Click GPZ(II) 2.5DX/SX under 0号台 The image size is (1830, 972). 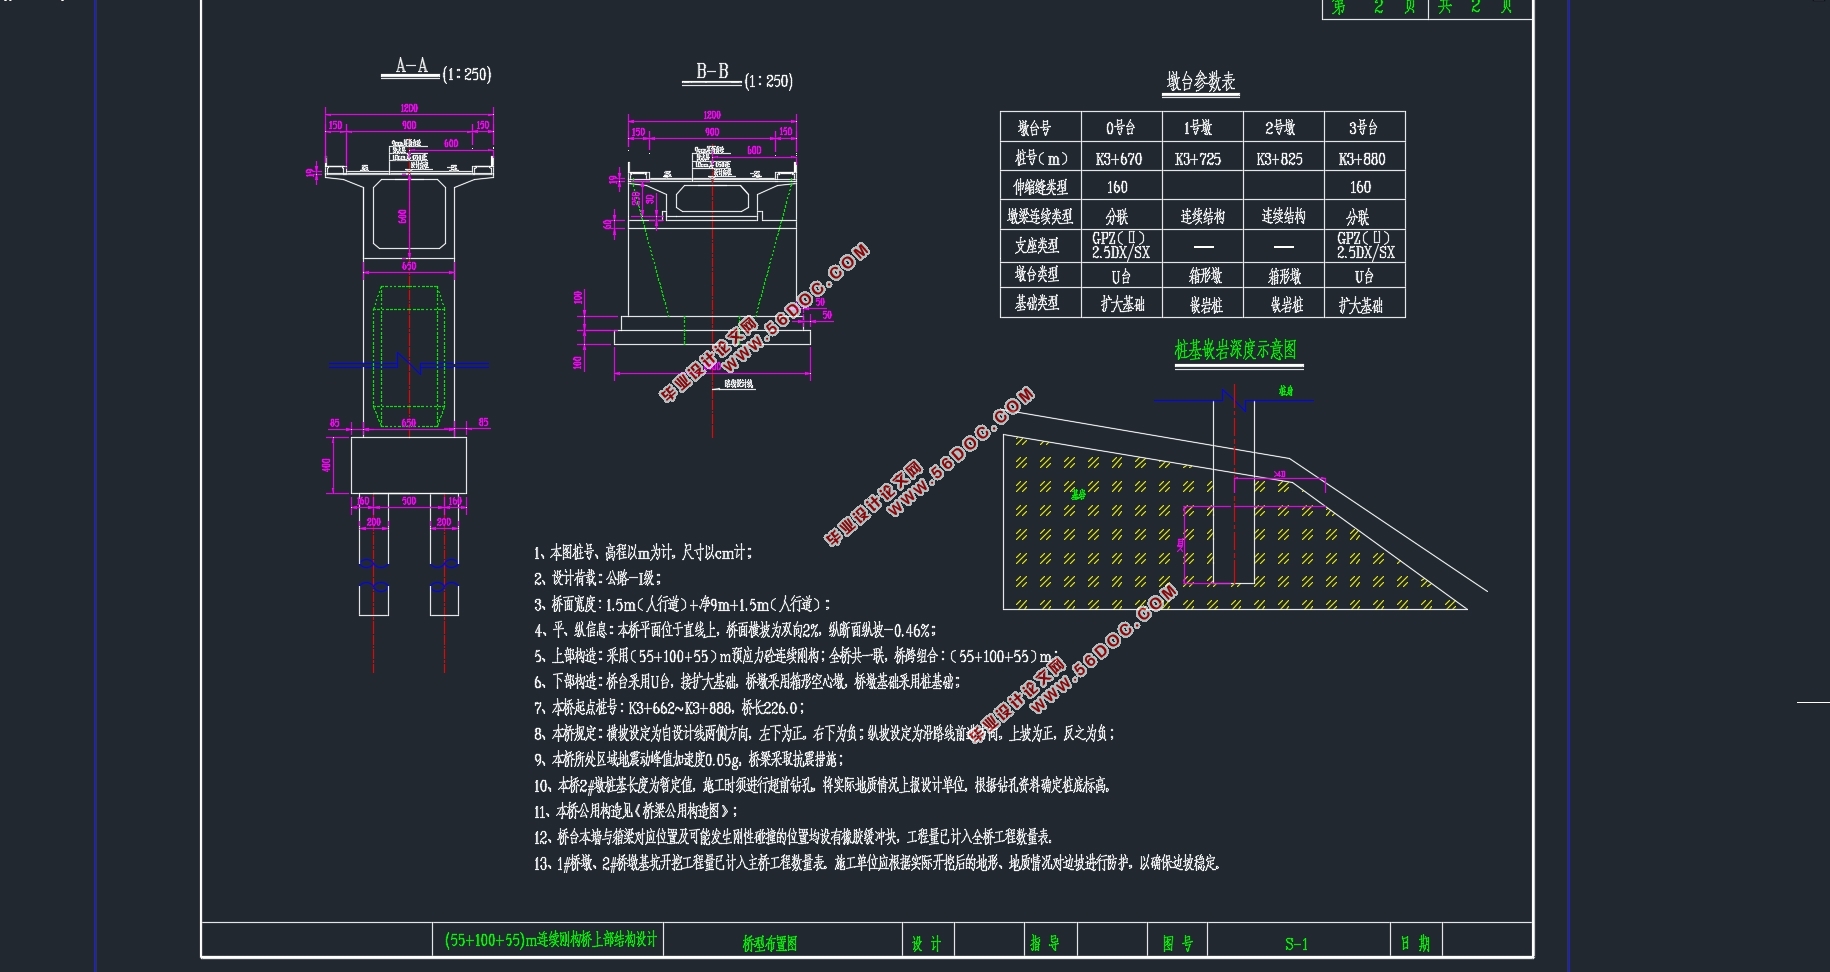pyautogui.click(x=1121, y=245)
